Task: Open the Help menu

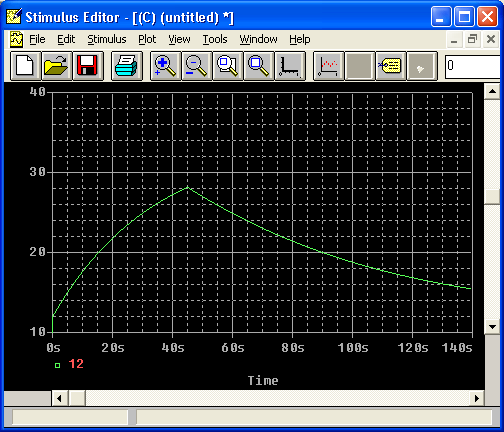Action: [300, 39]
